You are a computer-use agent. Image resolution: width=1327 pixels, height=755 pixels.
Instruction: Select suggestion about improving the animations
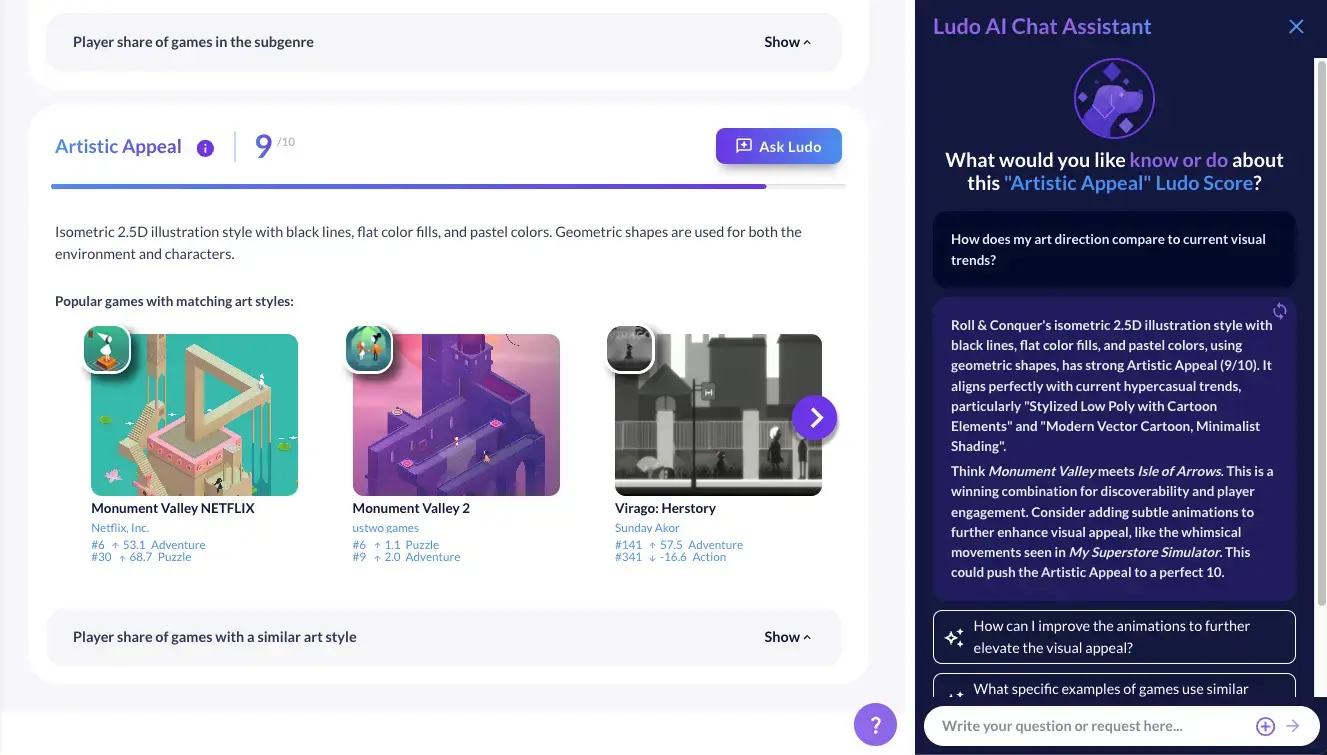1114,637
